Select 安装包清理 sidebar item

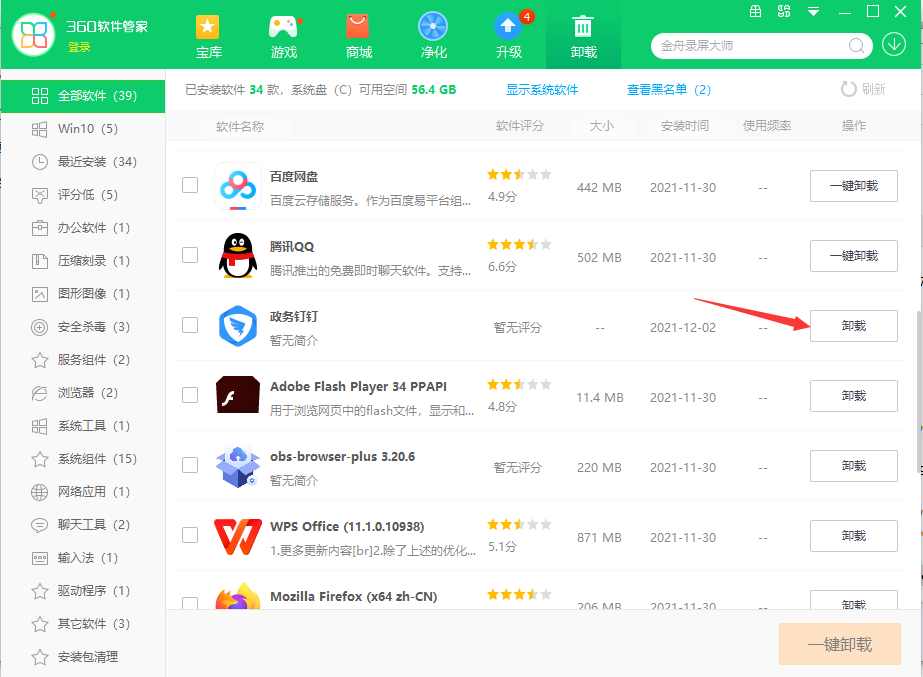pos(83,656)
